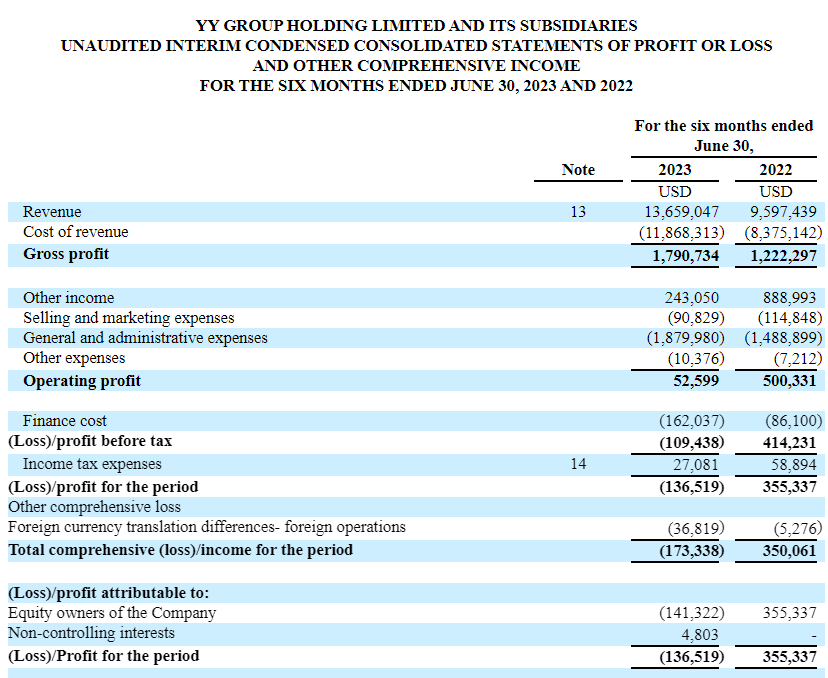Screen dimensions: 828x678
Task: Select administrative expenses value (1,488,899)
Action: 784,338
